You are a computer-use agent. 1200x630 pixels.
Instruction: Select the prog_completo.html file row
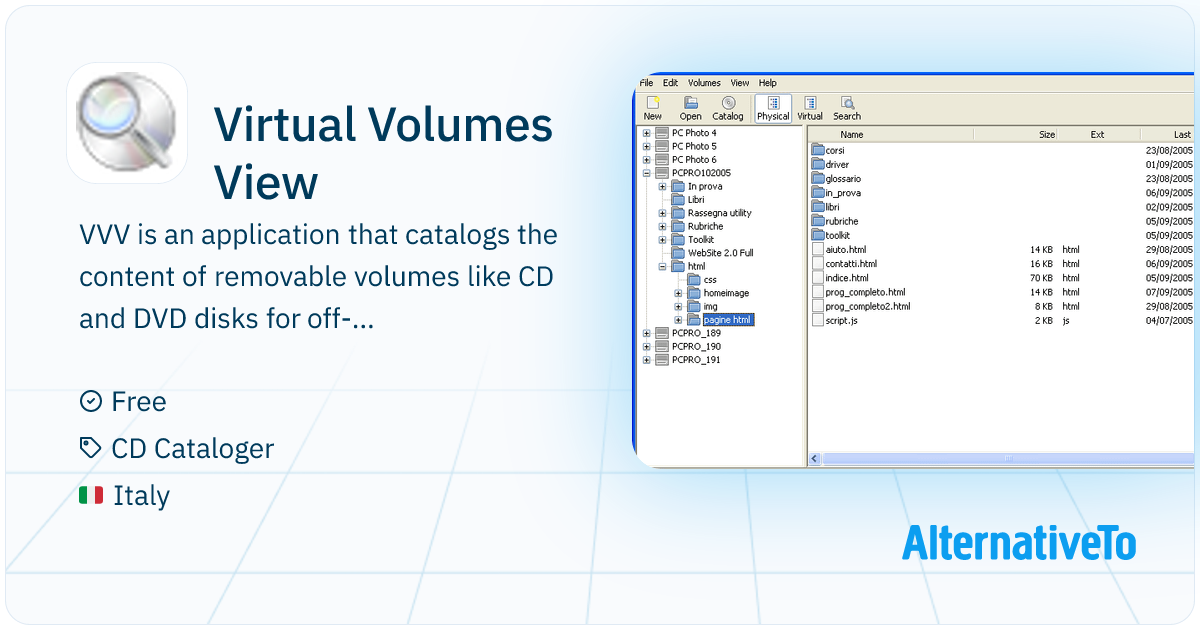1002,292
